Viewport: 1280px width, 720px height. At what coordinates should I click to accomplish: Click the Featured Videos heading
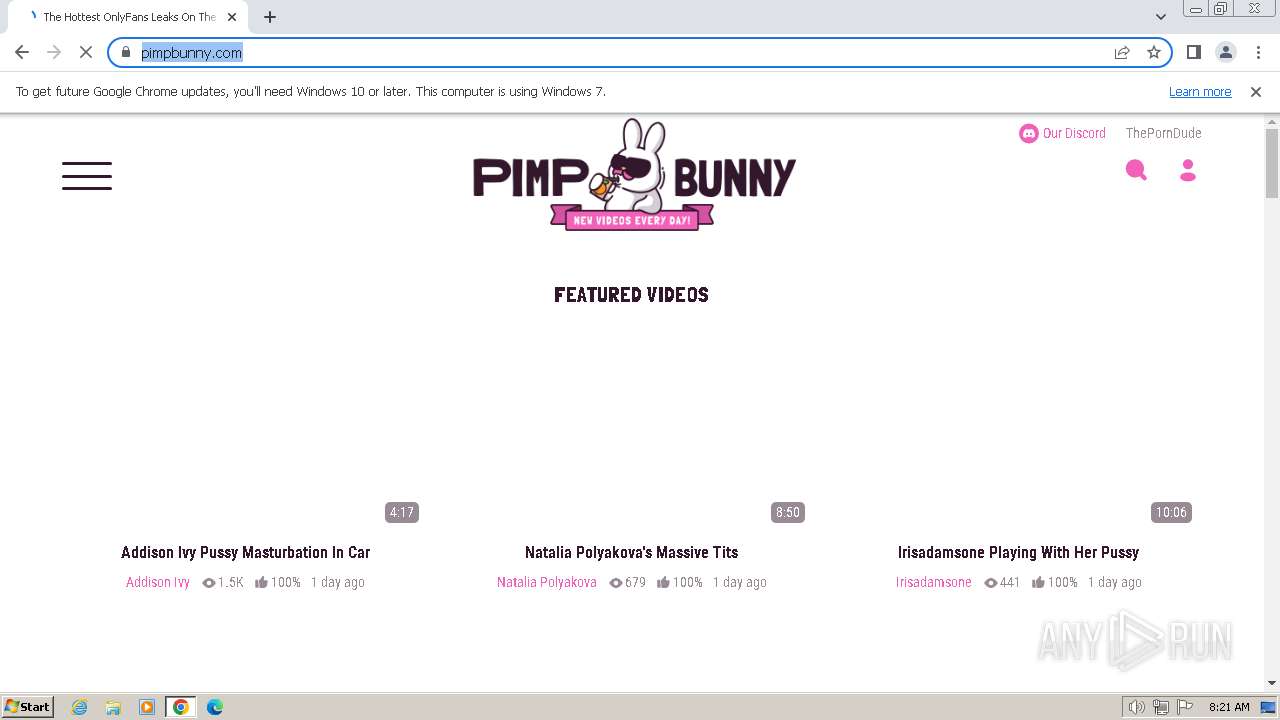tap(632, 294)
